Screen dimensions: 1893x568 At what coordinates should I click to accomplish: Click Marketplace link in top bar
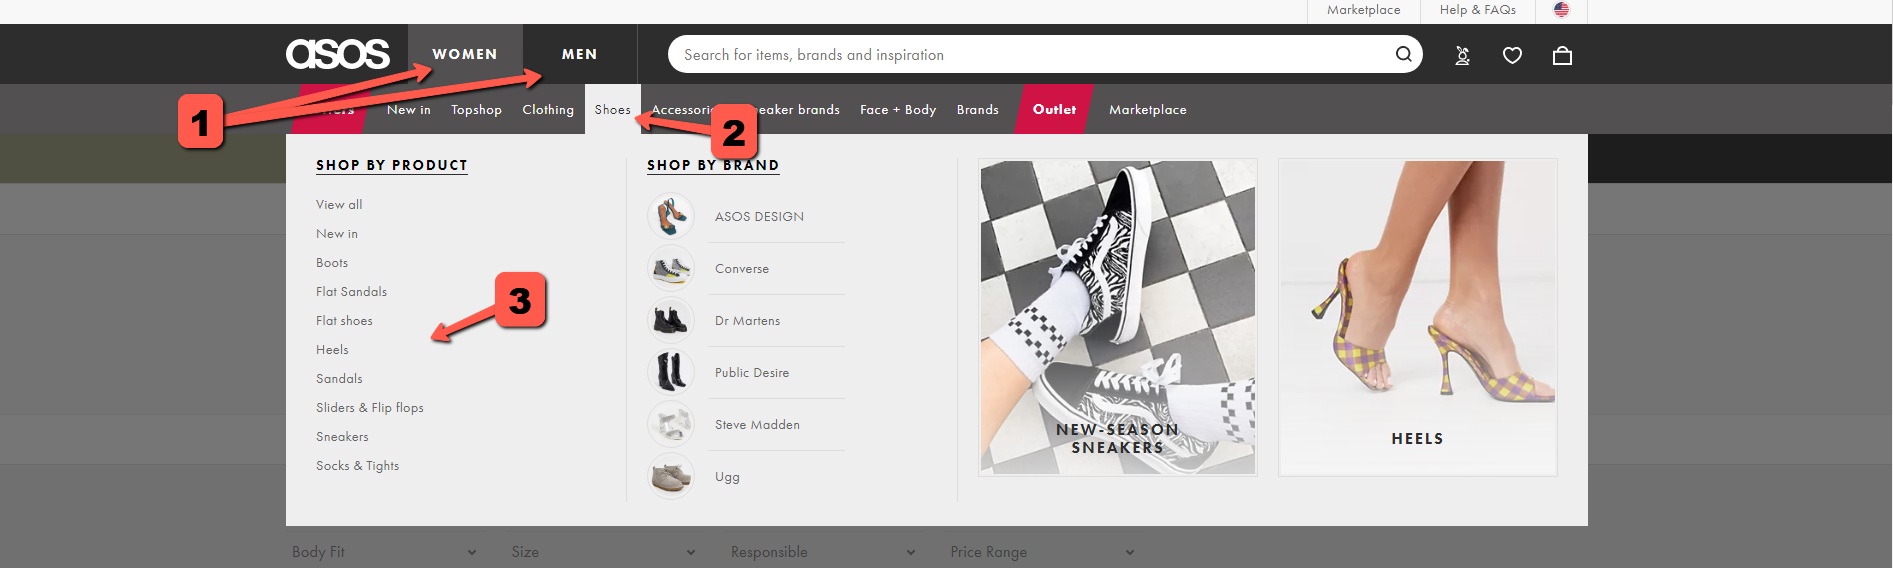coord(1364,10)
